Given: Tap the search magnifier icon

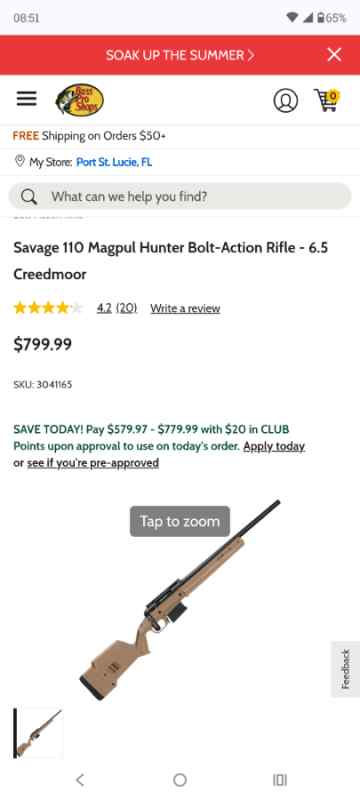Looking at the screenshot, I should 29,197.
